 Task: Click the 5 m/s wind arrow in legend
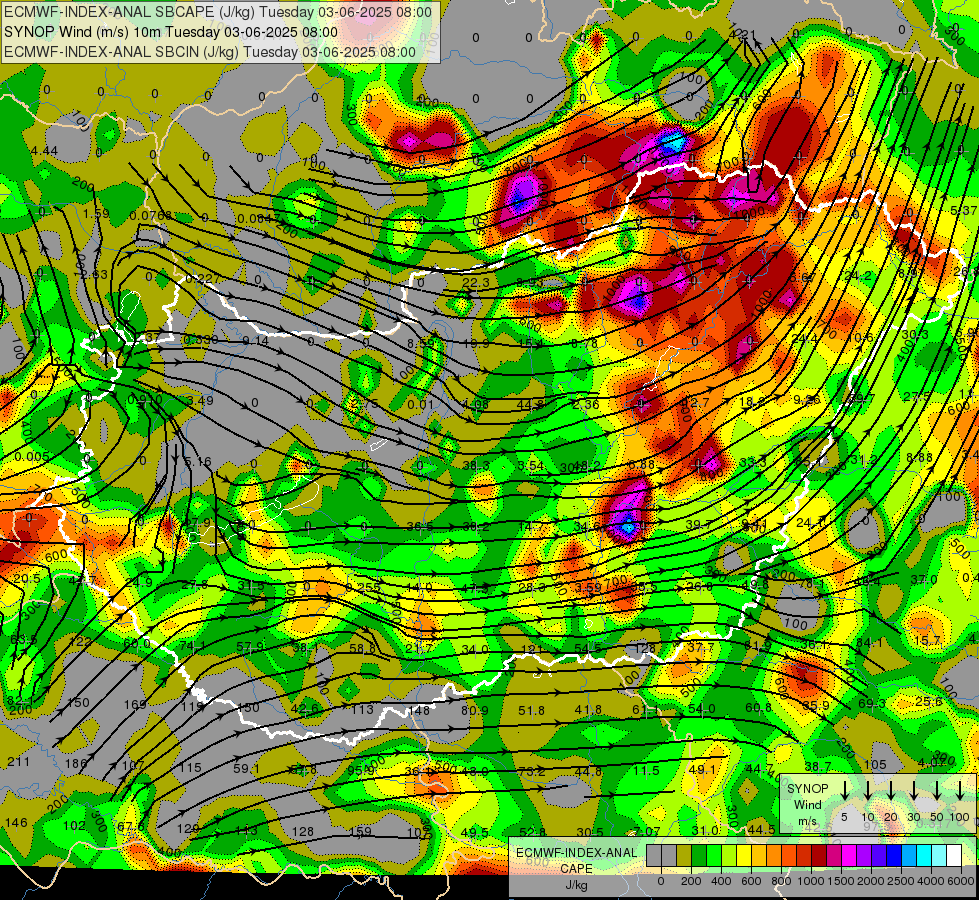coord(845,789)
